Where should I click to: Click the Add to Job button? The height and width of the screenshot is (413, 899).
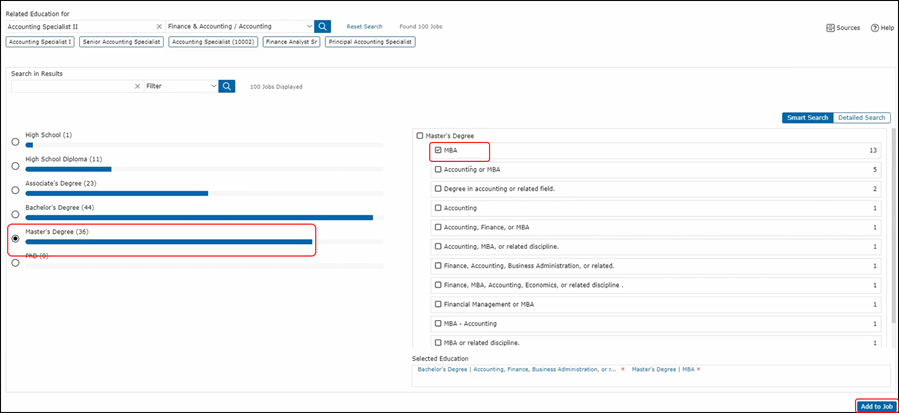876,406
